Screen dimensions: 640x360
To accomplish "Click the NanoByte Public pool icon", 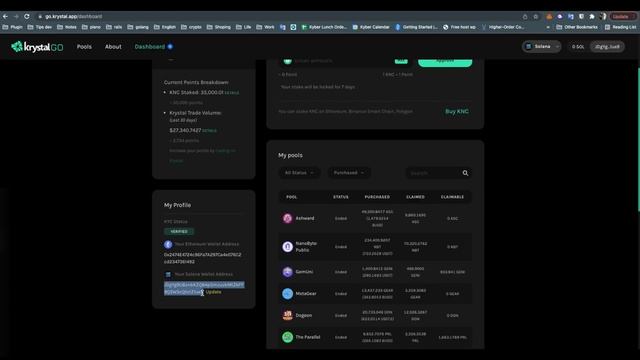I will pyautogui.click(x=287, y=247).
